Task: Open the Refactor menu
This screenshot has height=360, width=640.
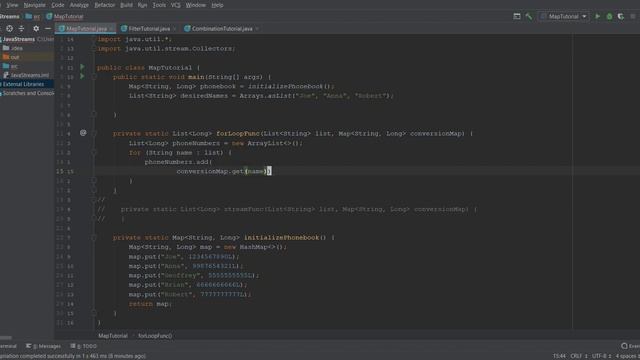Action: point(104,5)
